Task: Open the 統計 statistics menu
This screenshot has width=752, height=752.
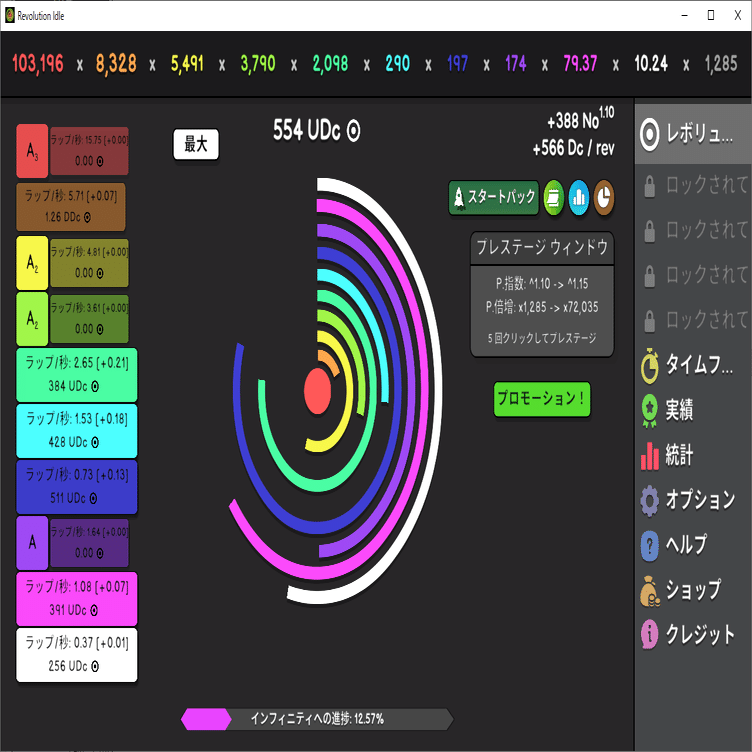Action: point(693,456)
